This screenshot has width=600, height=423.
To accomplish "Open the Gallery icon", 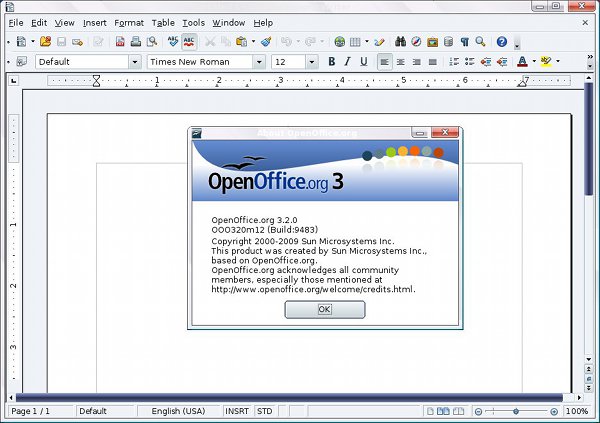I will tap(432, 41).
